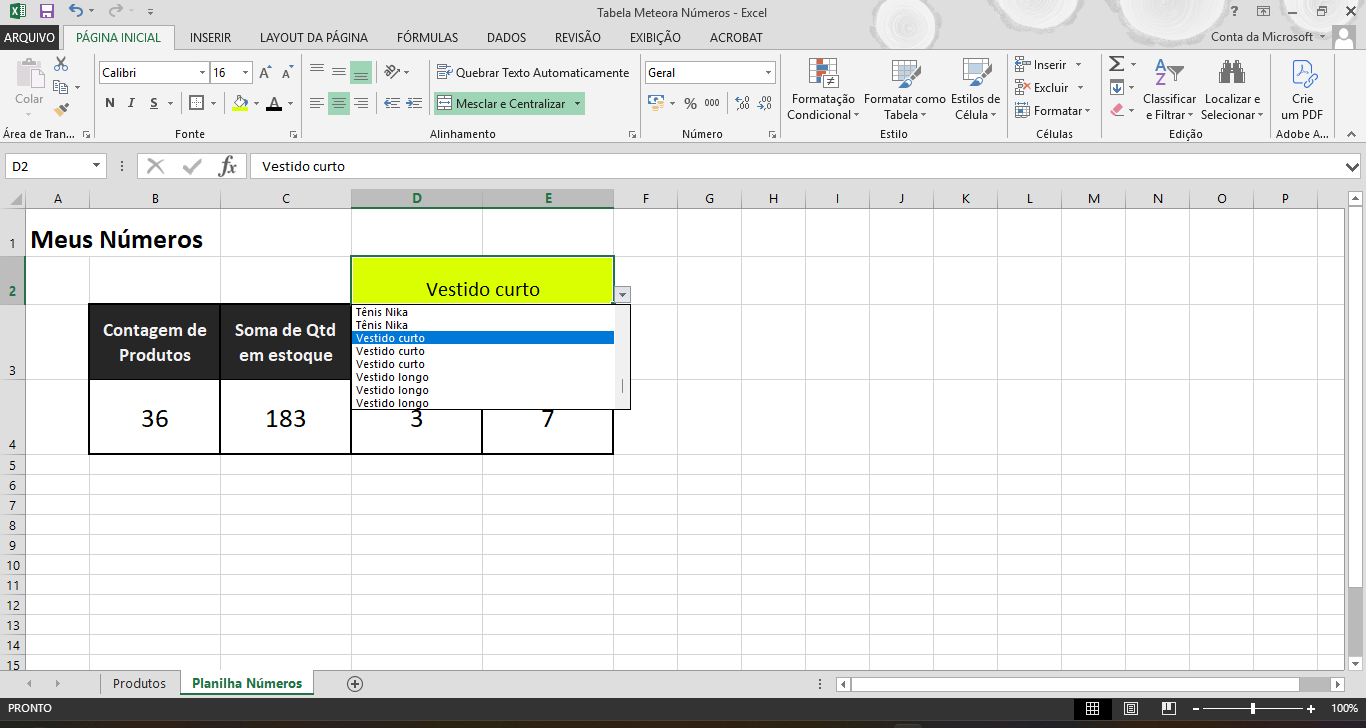Toggle bottom vertical alignment
This screenshot has height=728, width=1366.
pyautogui.click(x=361, y=72)
